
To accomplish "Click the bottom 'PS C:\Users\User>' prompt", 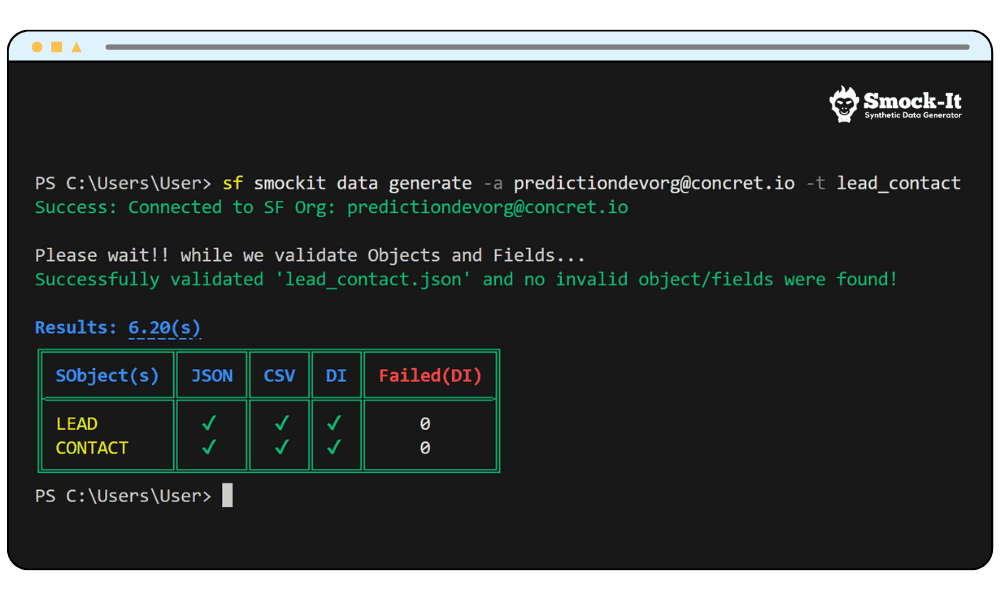I will pyautogui.click(x=123, y=496).
